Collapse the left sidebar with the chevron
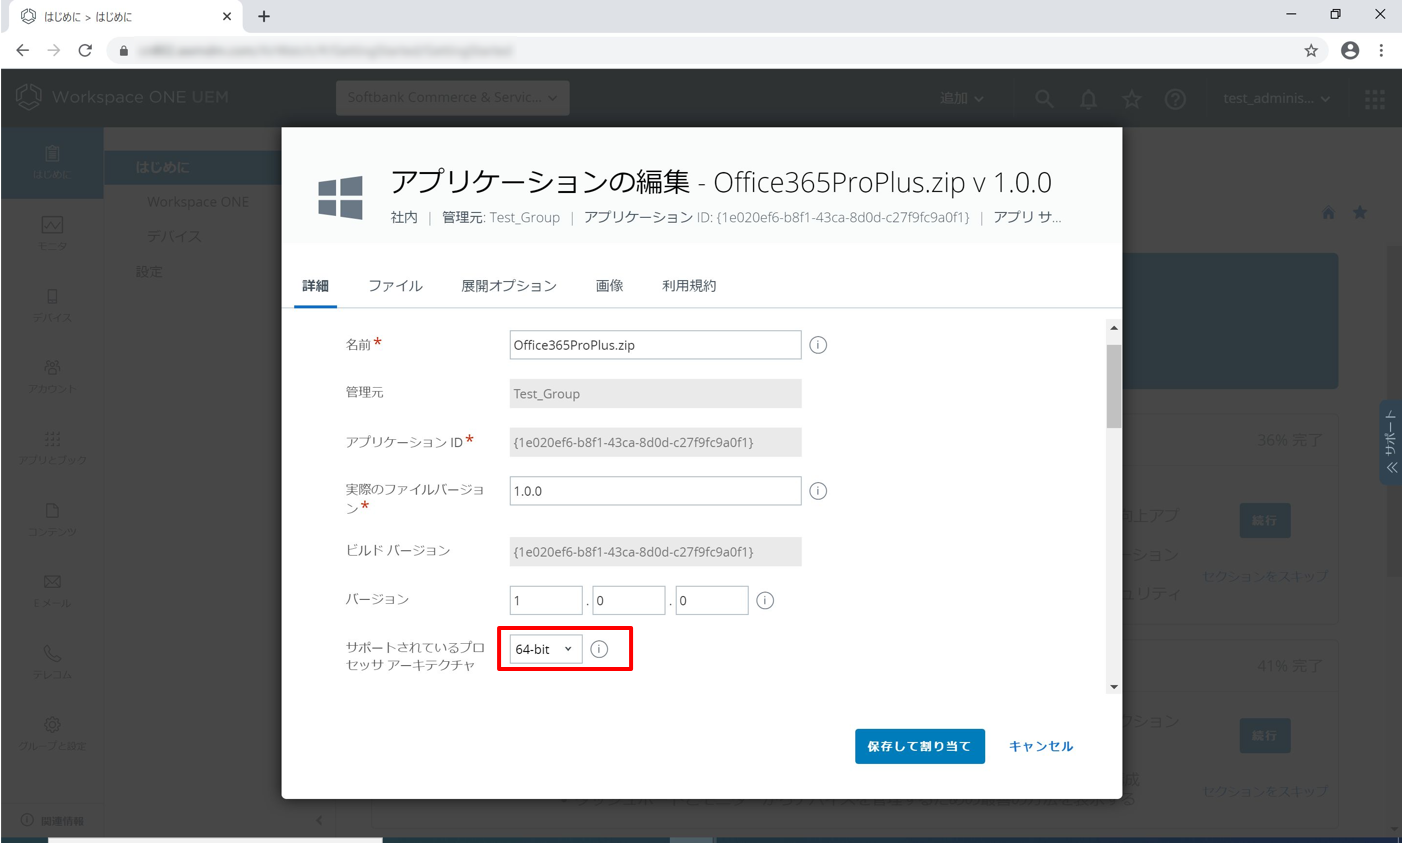This screenshot has width=1402, height=843. coord(319,820)
